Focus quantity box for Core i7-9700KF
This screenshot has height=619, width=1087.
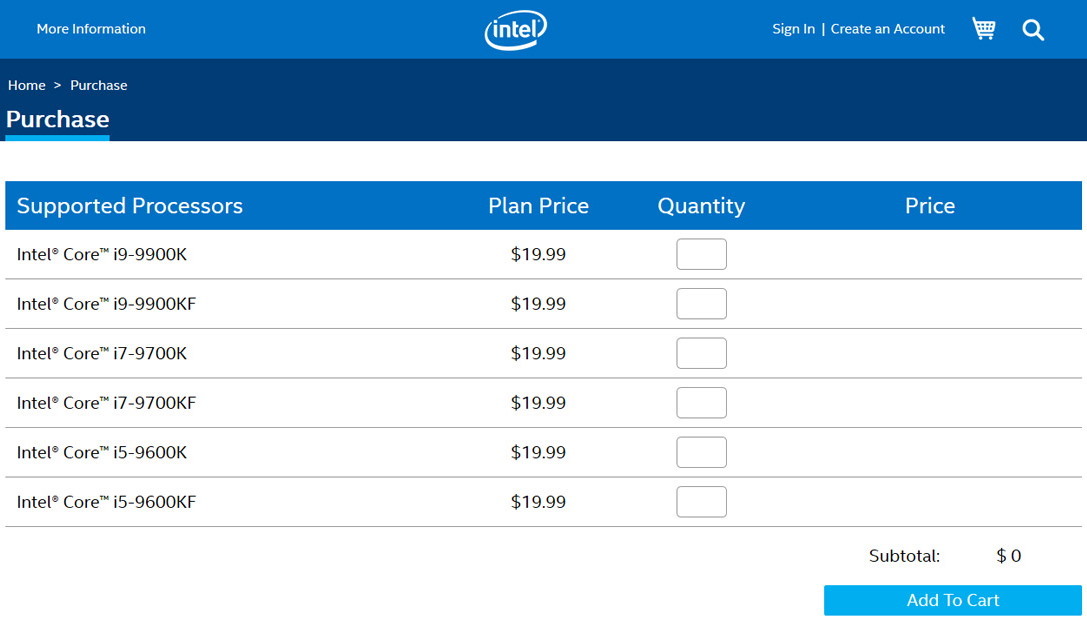click(701, 403)
